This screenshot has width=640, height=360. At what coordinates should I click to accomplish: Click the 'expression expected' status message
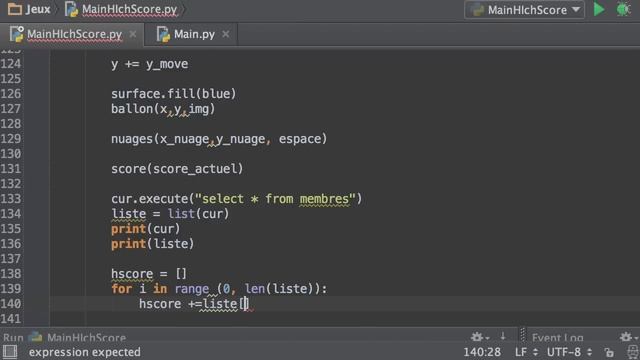point(84,352)
